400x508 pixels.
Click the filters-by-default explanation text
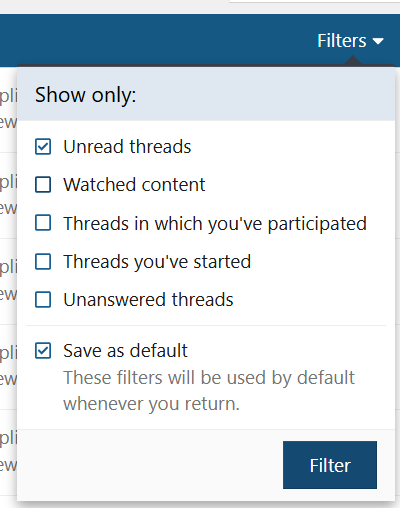tap(209, 391)
